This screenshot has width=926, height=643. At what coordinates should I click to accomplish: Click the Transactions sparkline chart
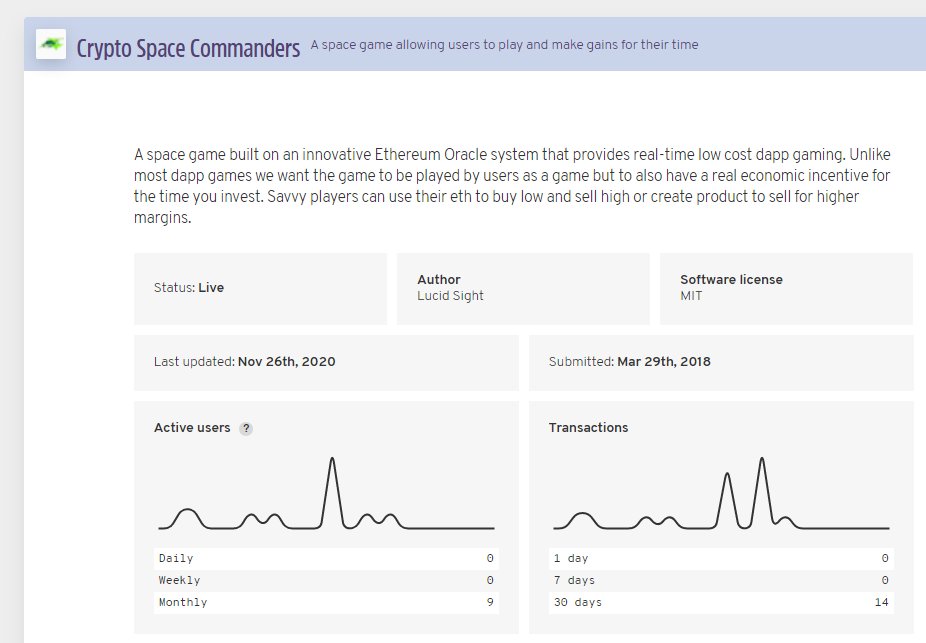pyautogui.click(x=721, y=493)
